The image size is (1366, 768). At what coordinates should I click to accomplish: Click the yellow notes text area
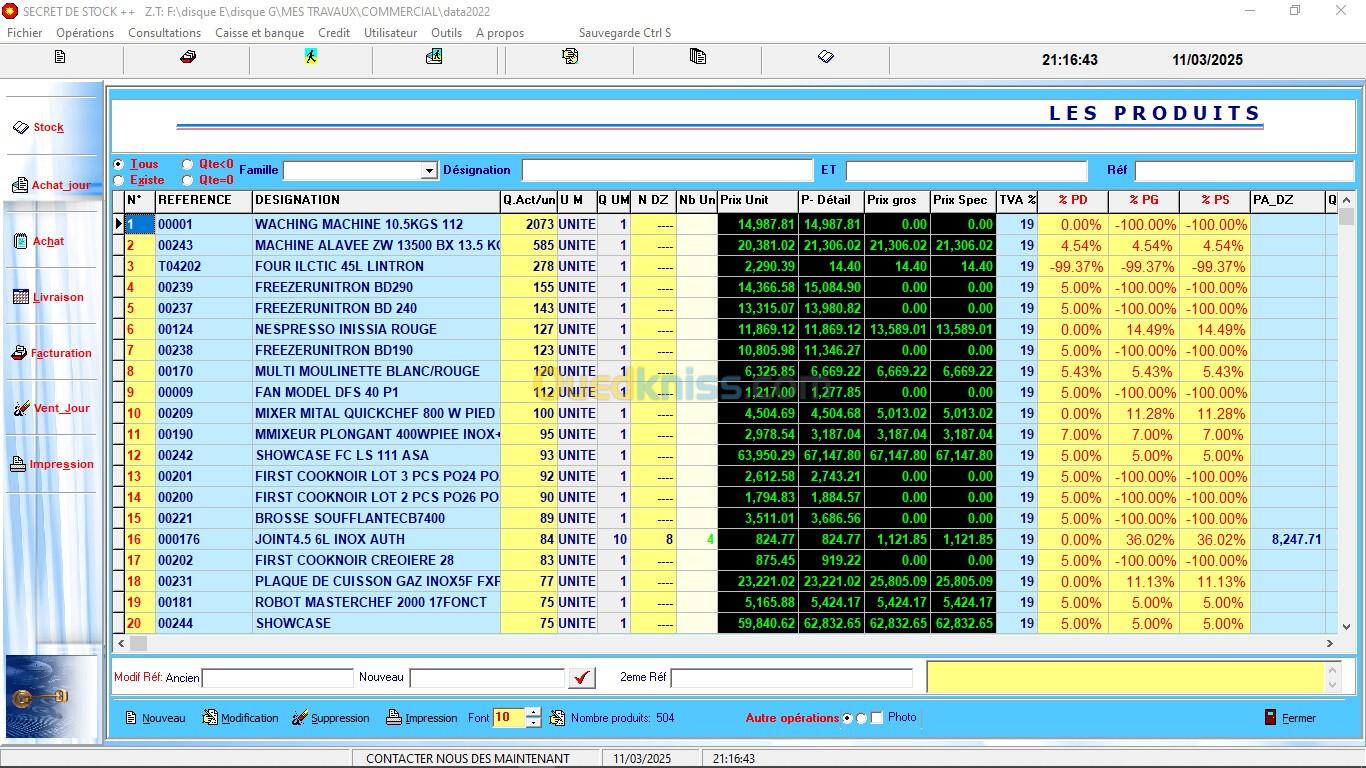click(1125, 677)
